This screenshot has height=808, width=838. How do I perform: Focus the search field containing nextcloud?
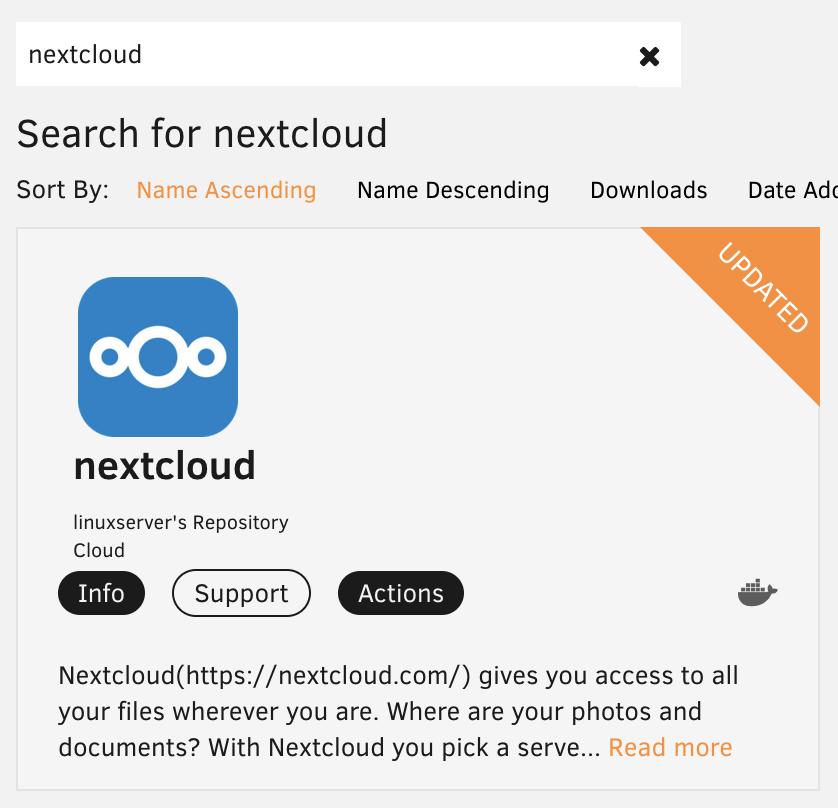[x=320, y=54]
